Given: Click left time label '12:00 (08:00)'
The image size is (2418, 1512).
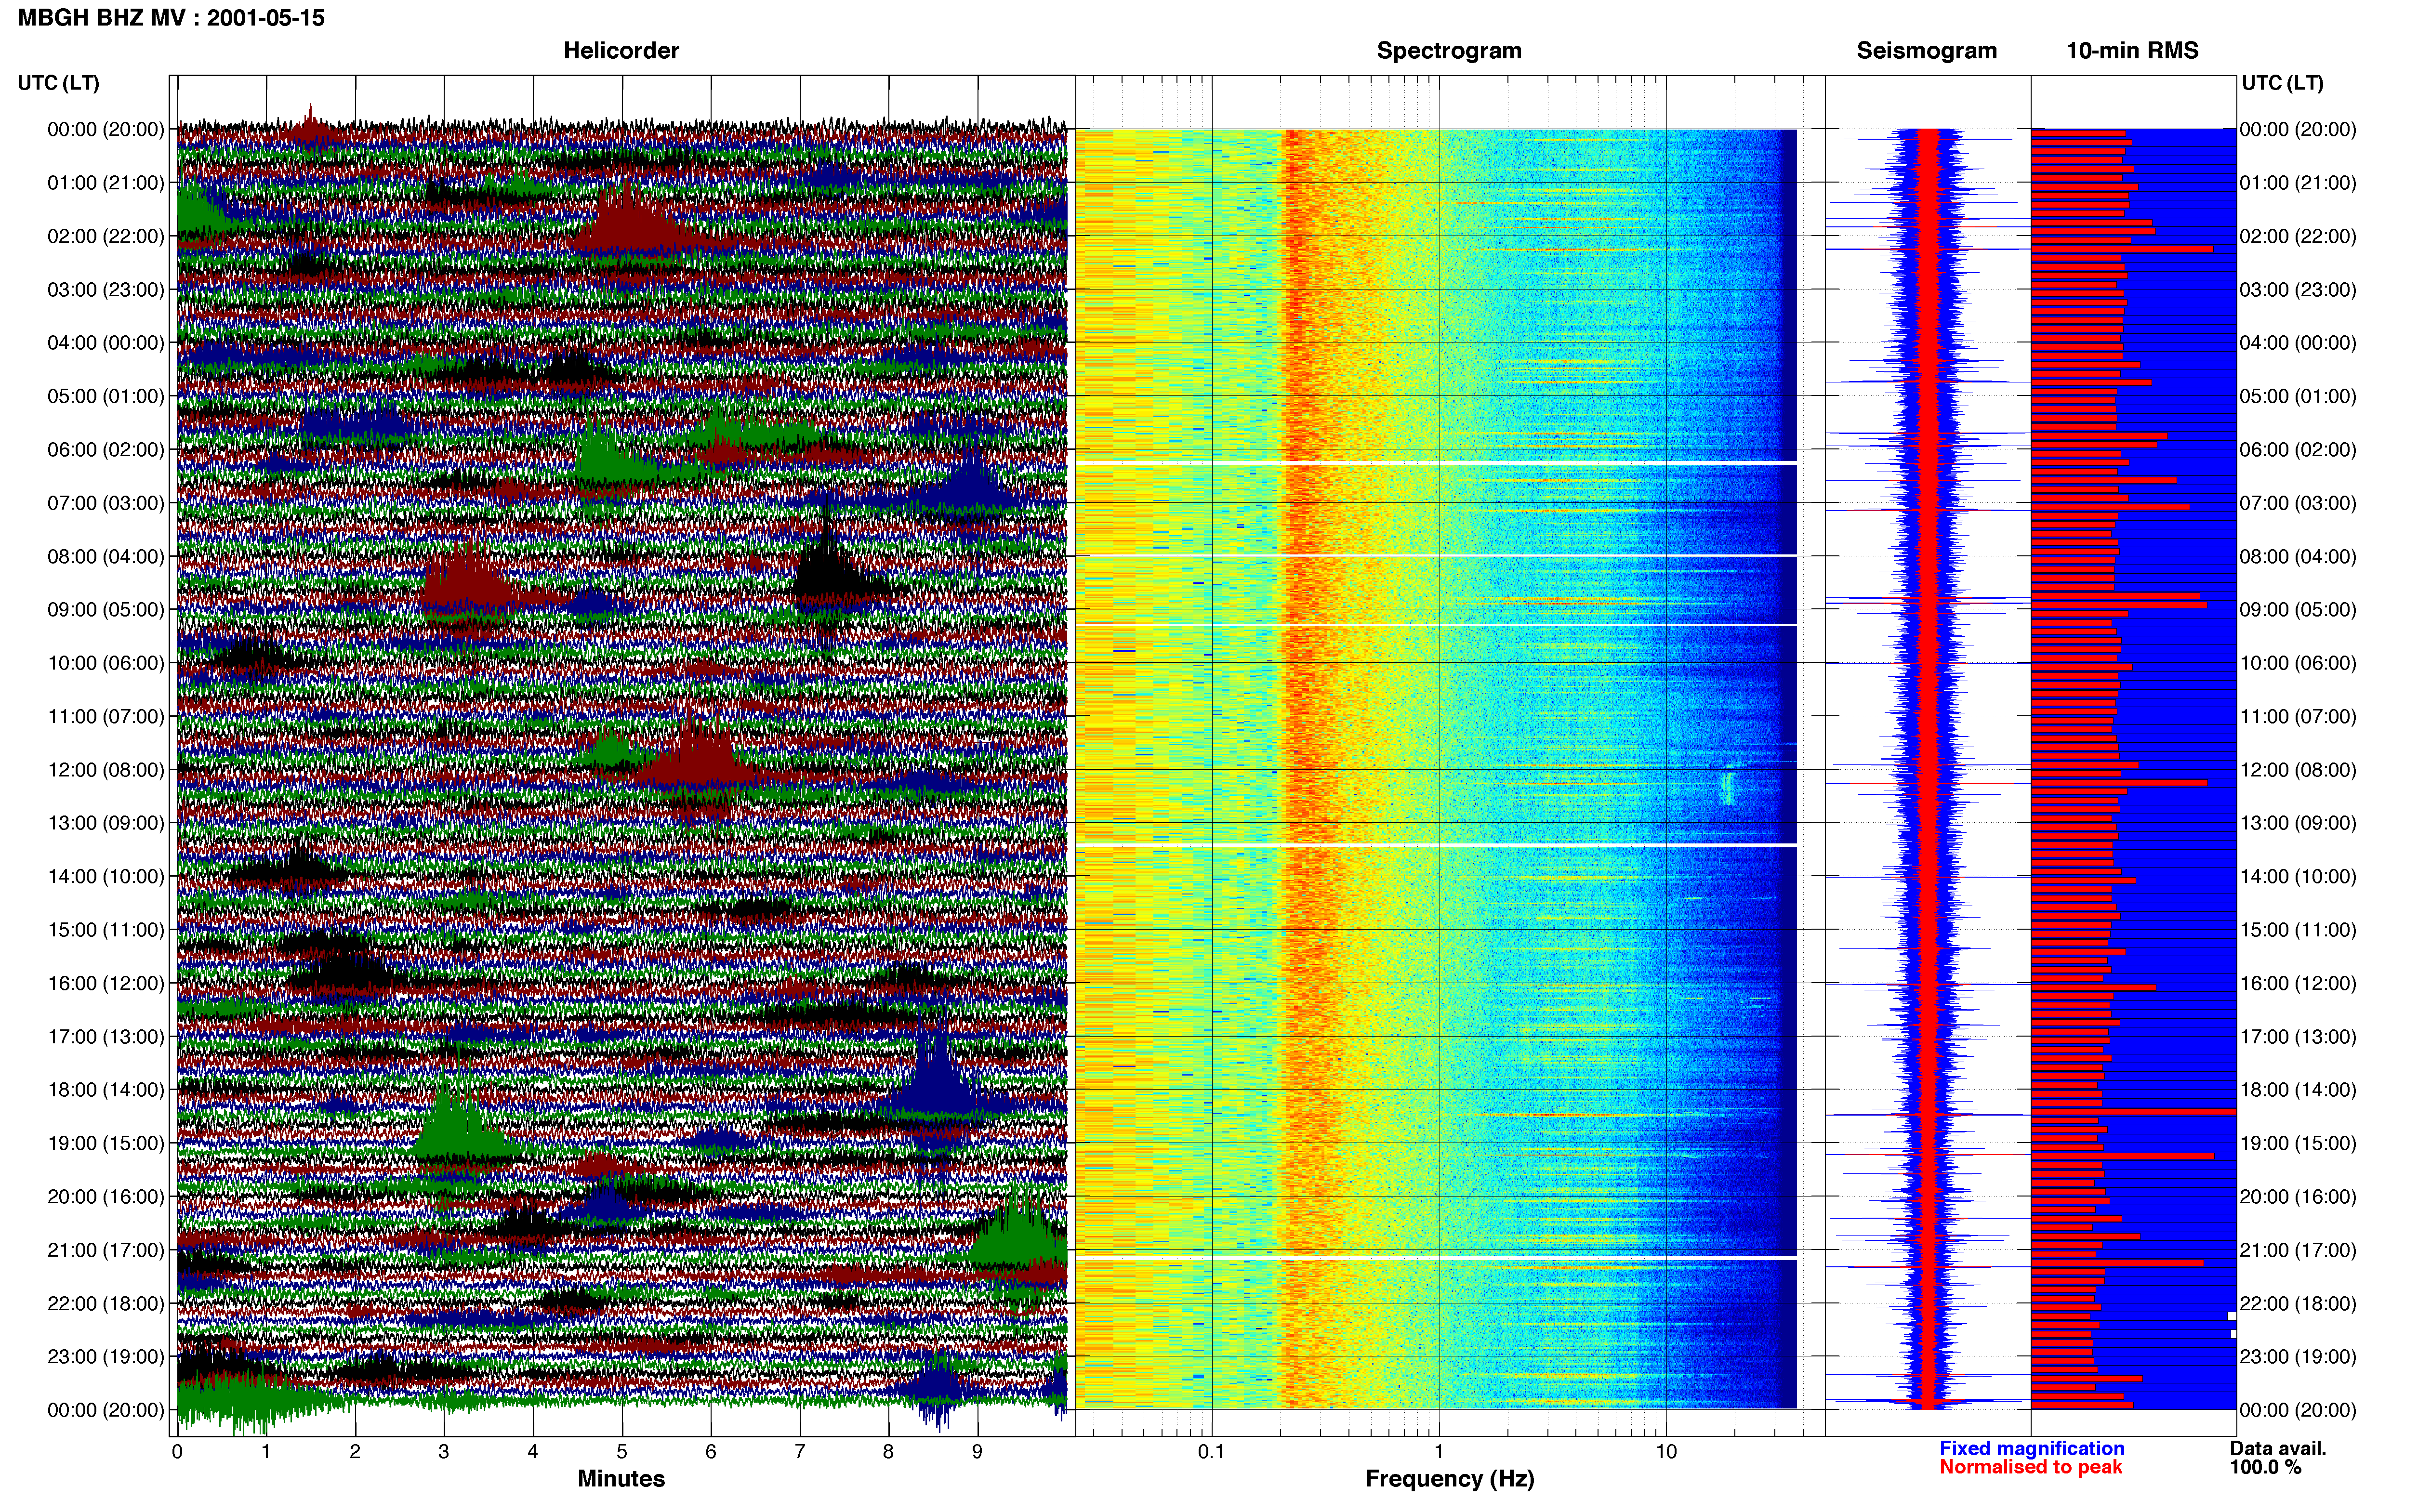Looking at the screenshot, I should tap(106, 770).
